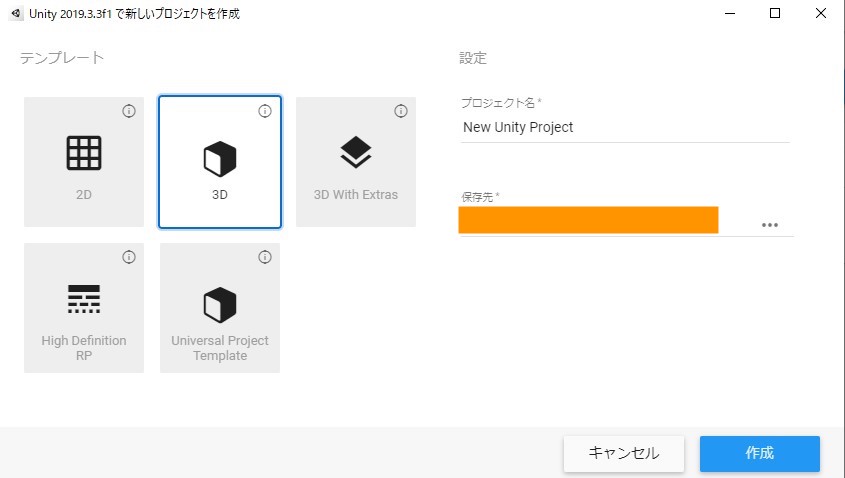Image resolution: width=845 pixels, height=478 pixels.
Task: Show info for Universal Project Template
Action: (265, 257)
